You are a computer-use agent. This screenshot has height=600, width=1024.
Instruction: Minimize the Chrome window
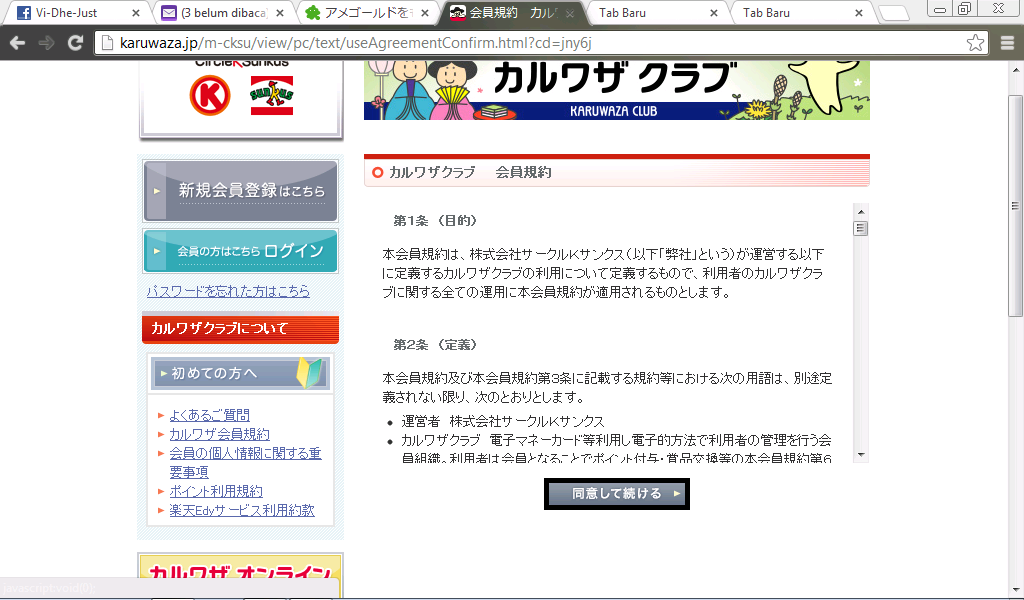click(x=940, y=9)
